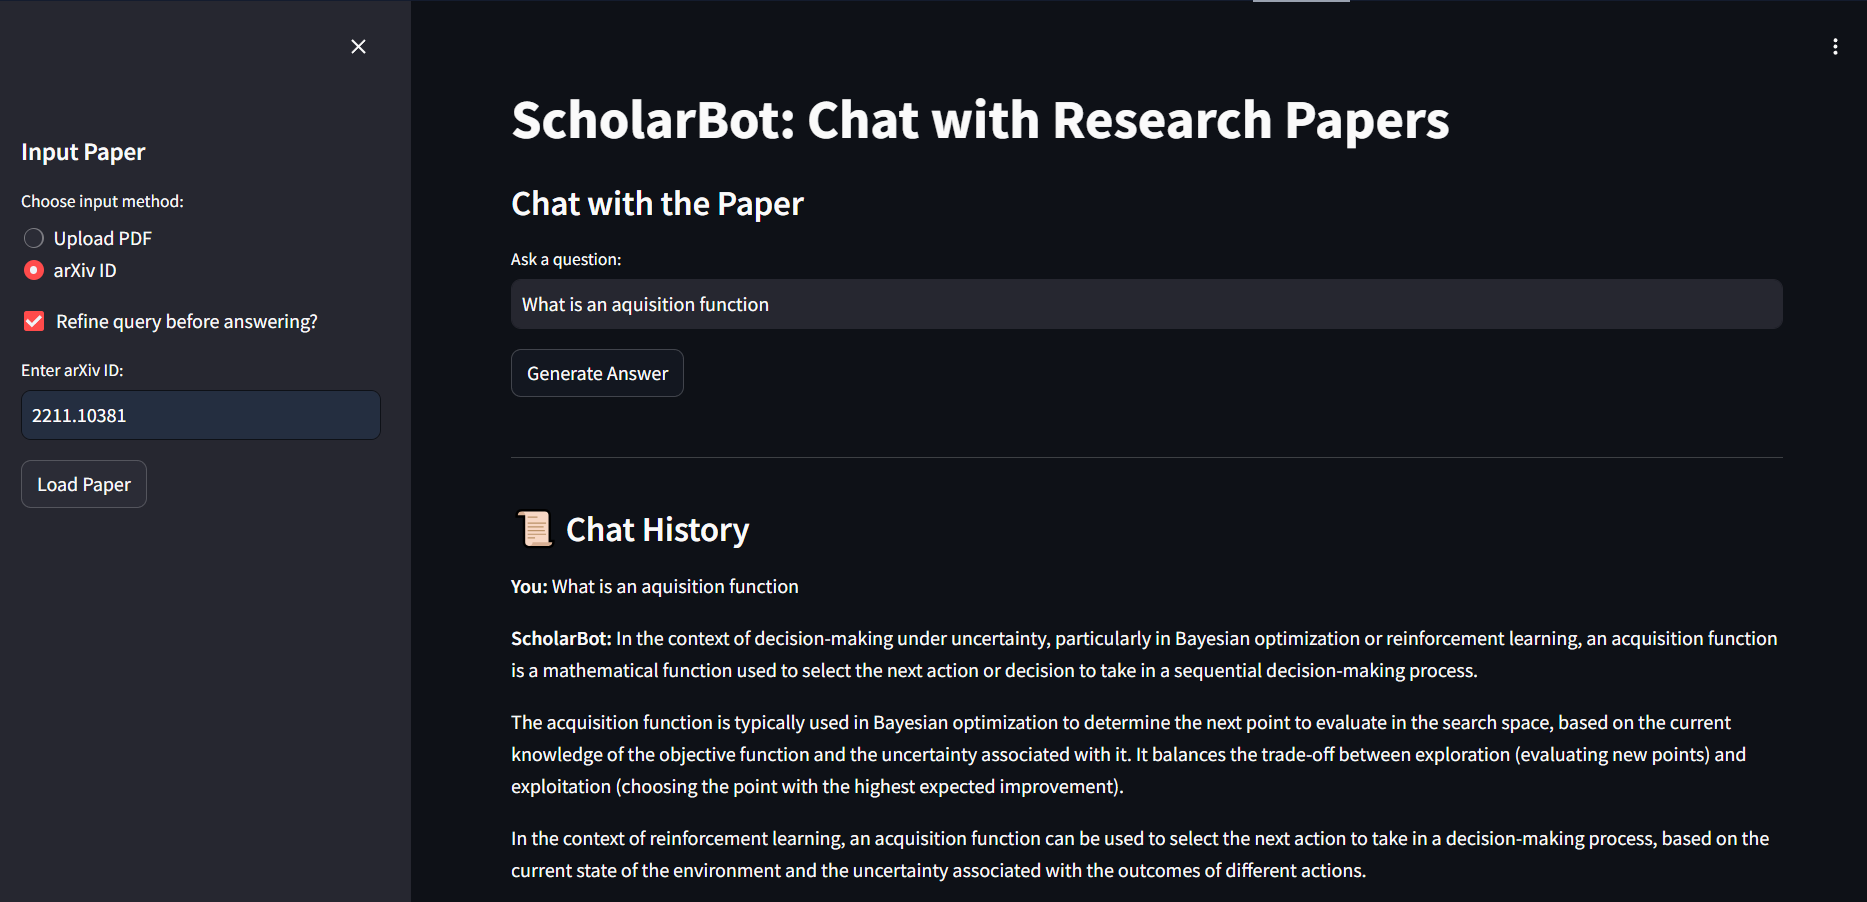Click the 'You: What is an aquisition function' message
The image size is (1867, 902).
click(x=655, y=586)
